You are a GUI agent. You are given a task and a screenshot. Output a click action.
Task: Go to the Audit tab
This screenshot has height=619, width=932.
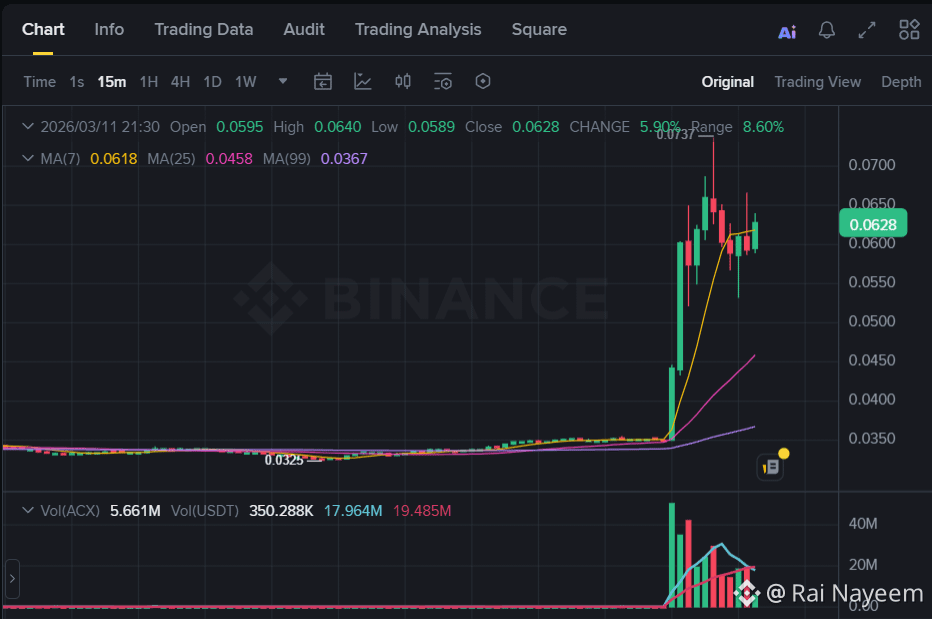304,29
